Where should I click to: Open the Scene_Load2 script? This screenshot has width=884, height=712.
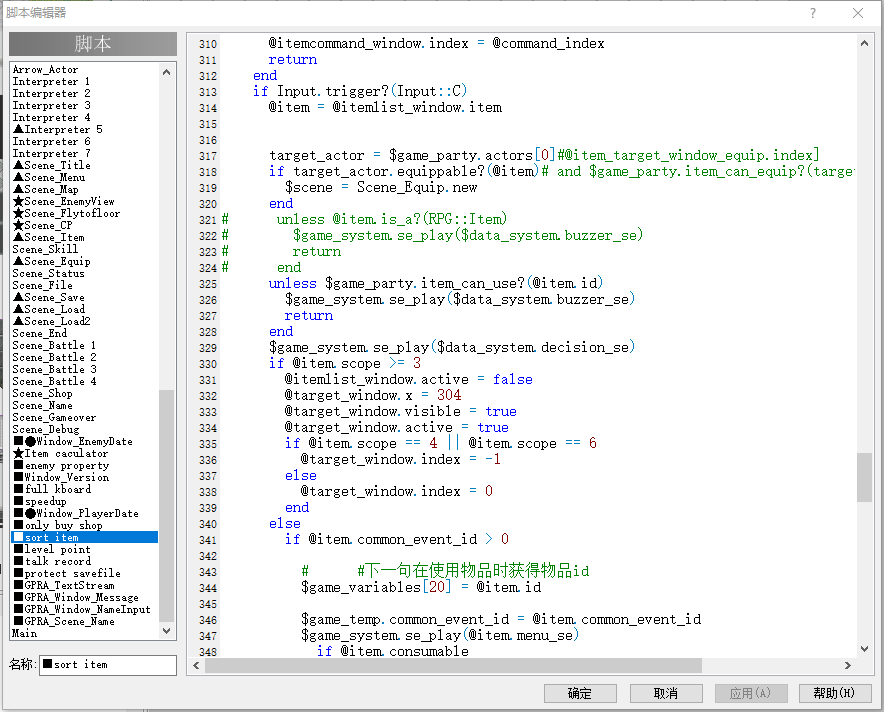pyautogui.click(x=51, y=321)
